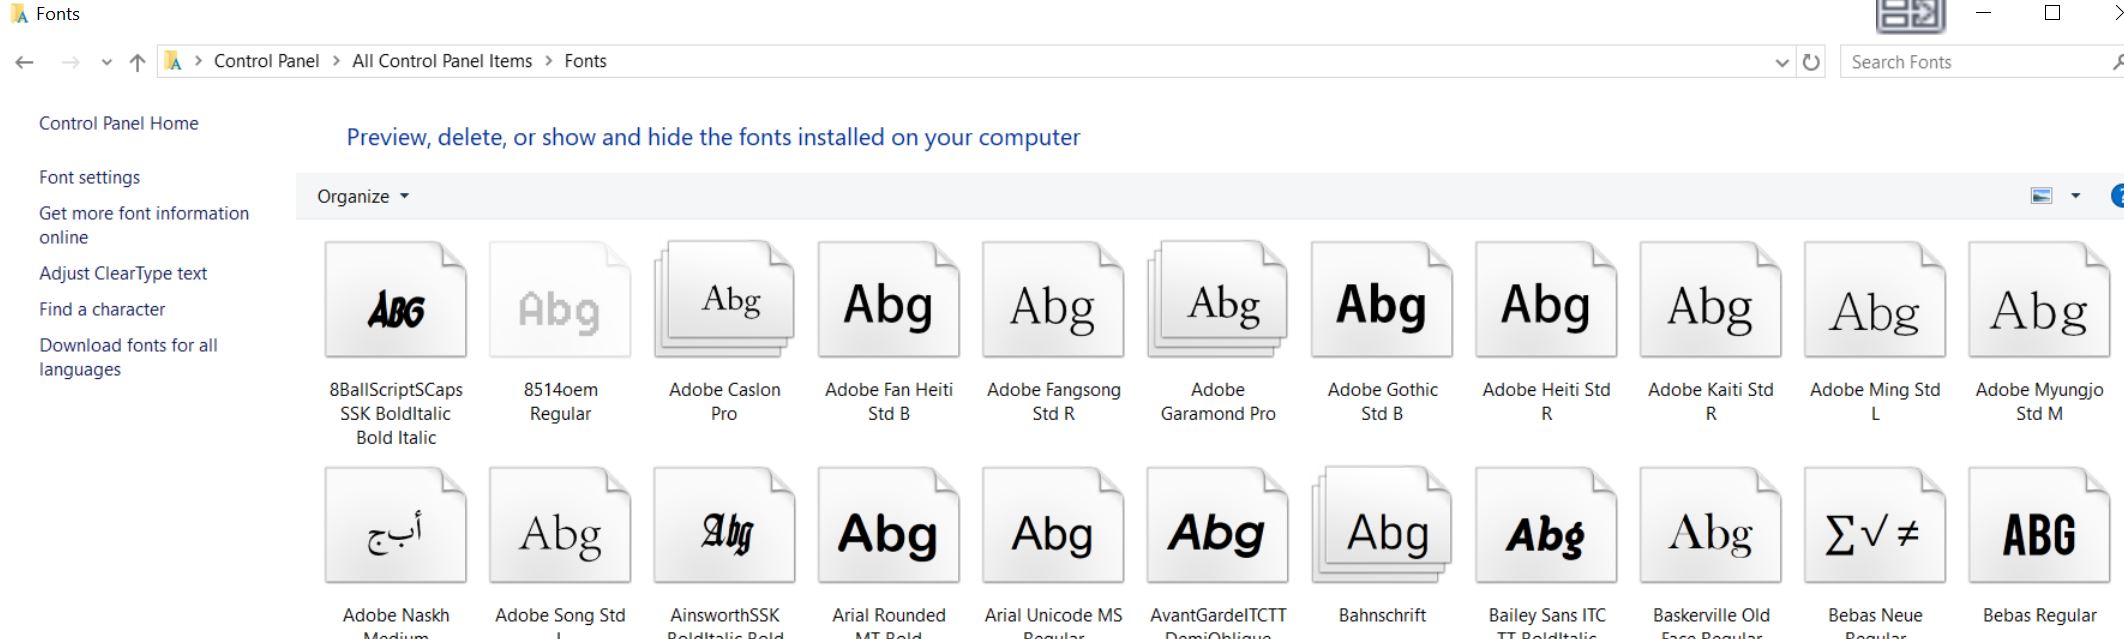Open Find a character link
This screenshot has width=2124, height=639.
click(x=102, y=309)
